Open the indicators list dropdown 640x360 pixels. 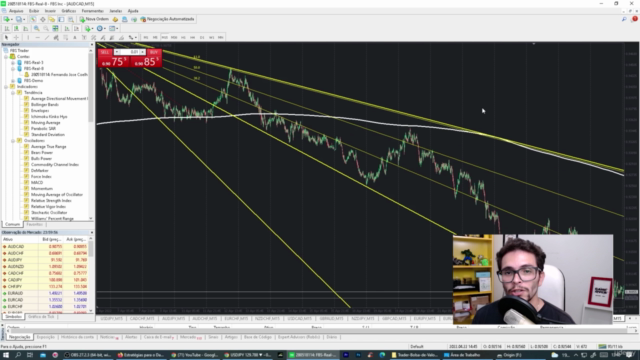pos(88,29)
